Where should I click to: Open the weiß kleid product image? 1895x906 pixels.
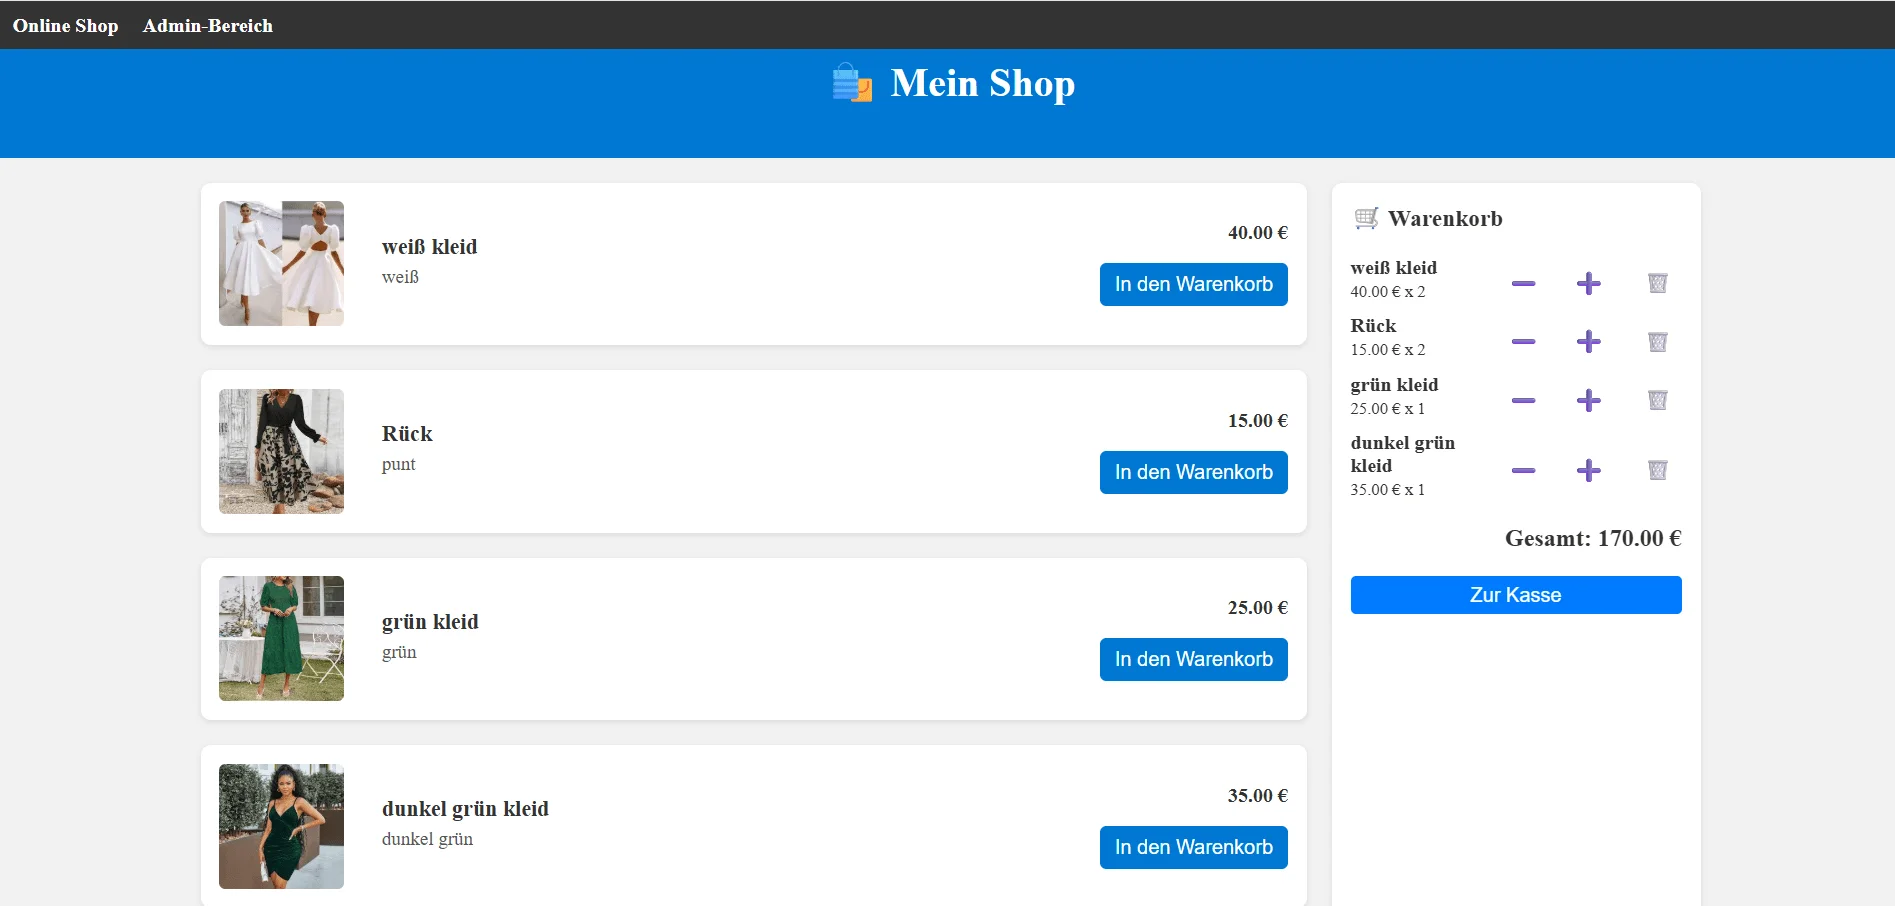[281, 264]
